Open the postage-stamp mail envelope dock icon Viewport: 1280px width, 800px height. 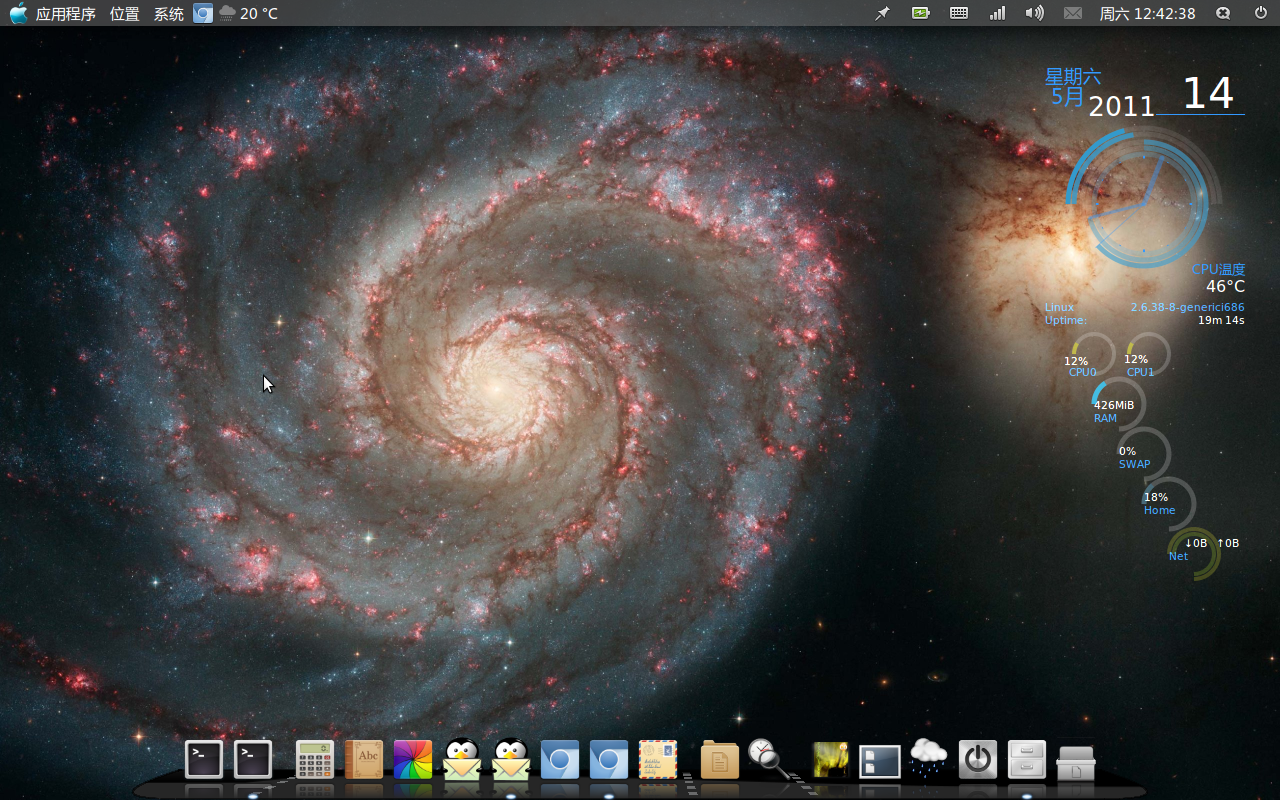click(658, 760)
